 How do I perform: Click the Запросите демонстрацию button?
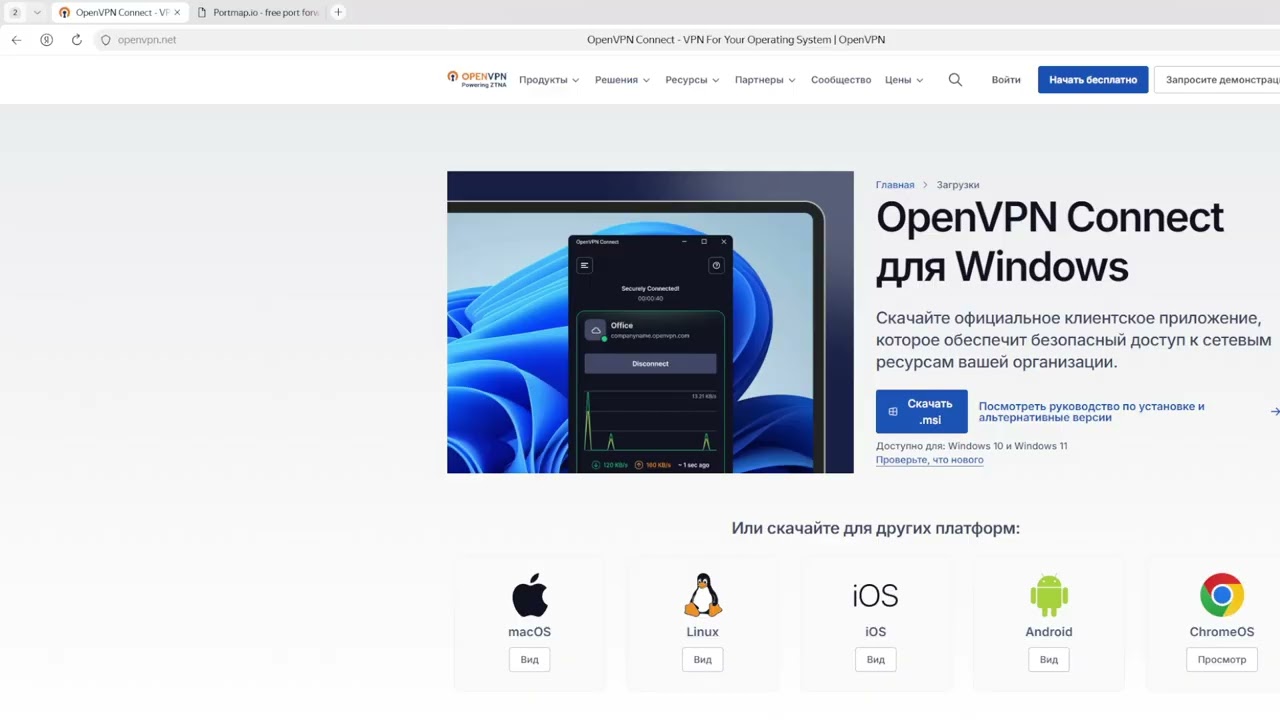pos(1217,80)
